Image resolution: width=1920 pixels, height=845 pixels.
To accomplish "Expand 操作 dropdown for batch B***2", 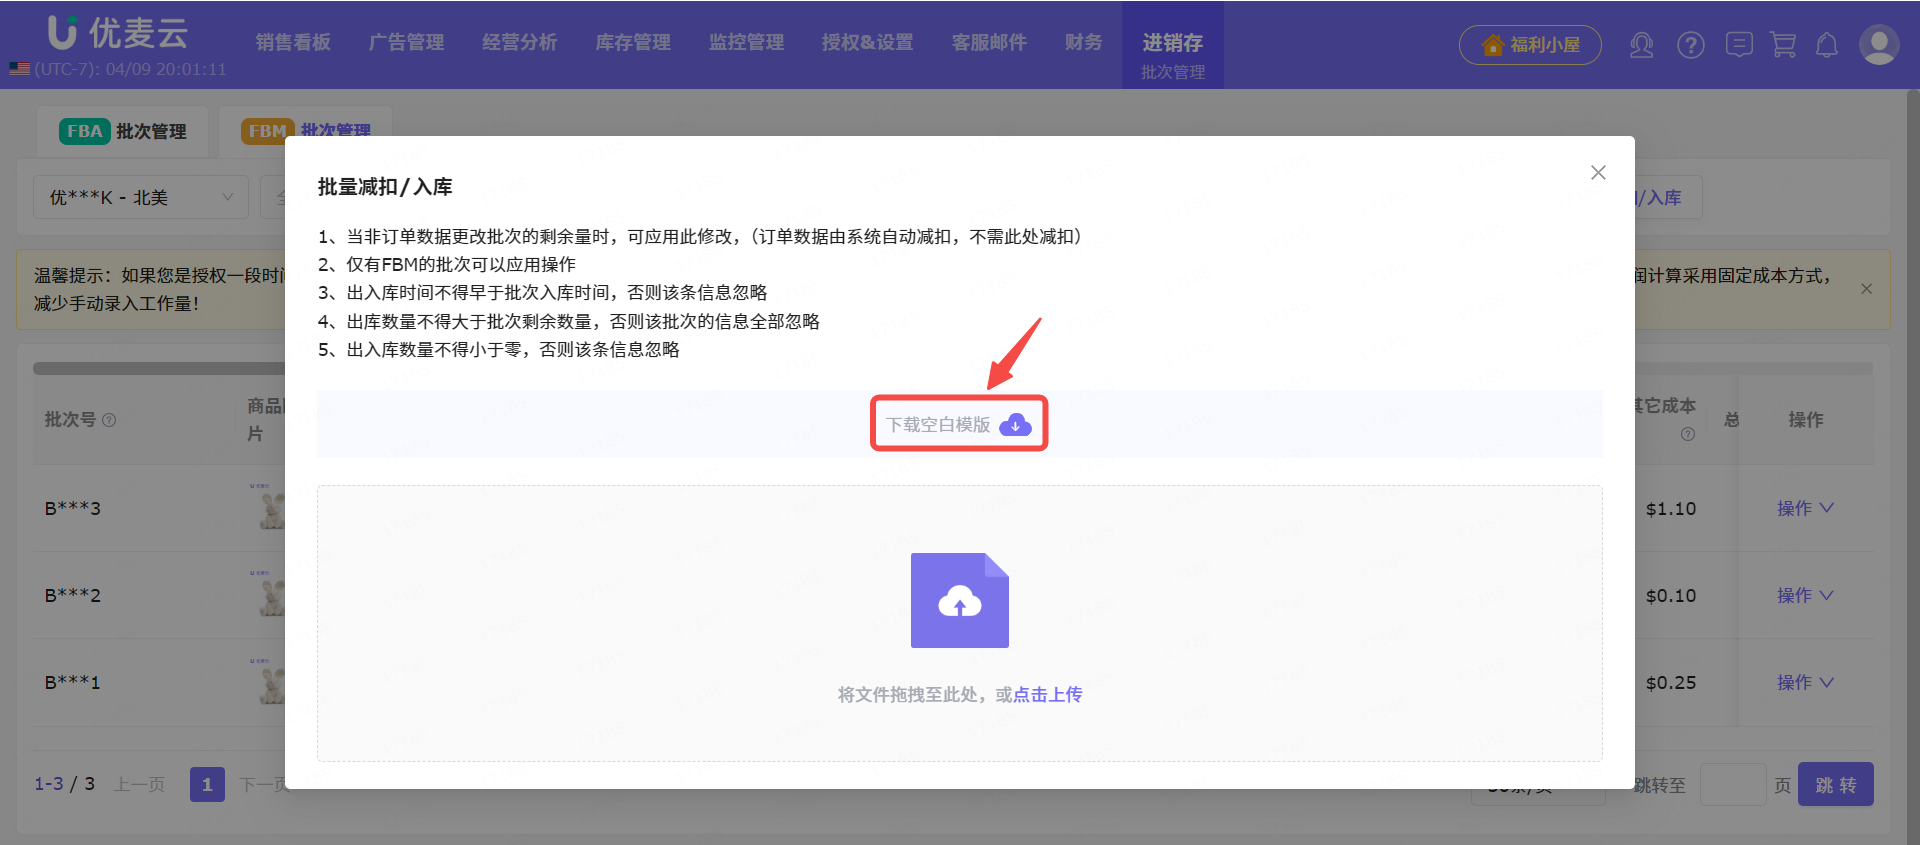I will 1804,595.
